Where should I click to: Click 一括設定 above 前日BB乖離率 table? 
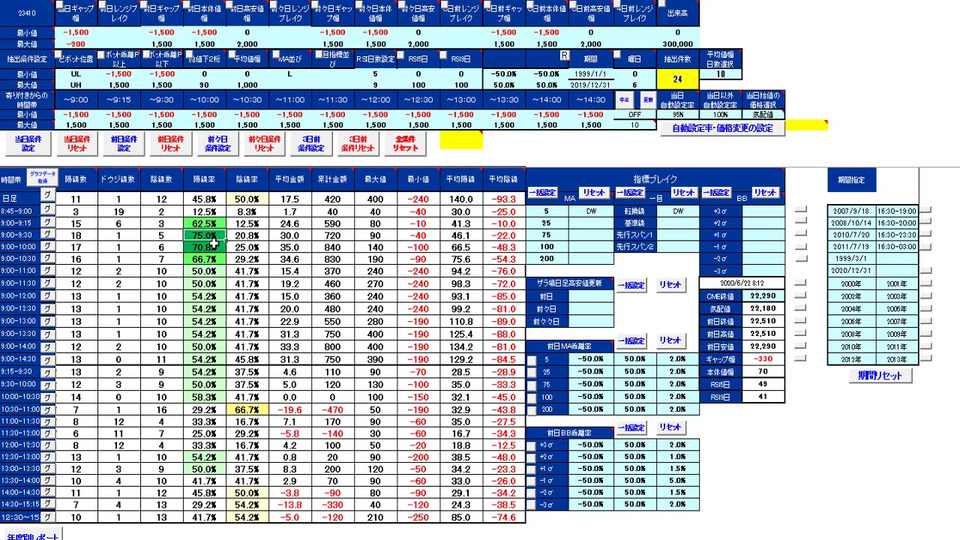coord(631,428)
